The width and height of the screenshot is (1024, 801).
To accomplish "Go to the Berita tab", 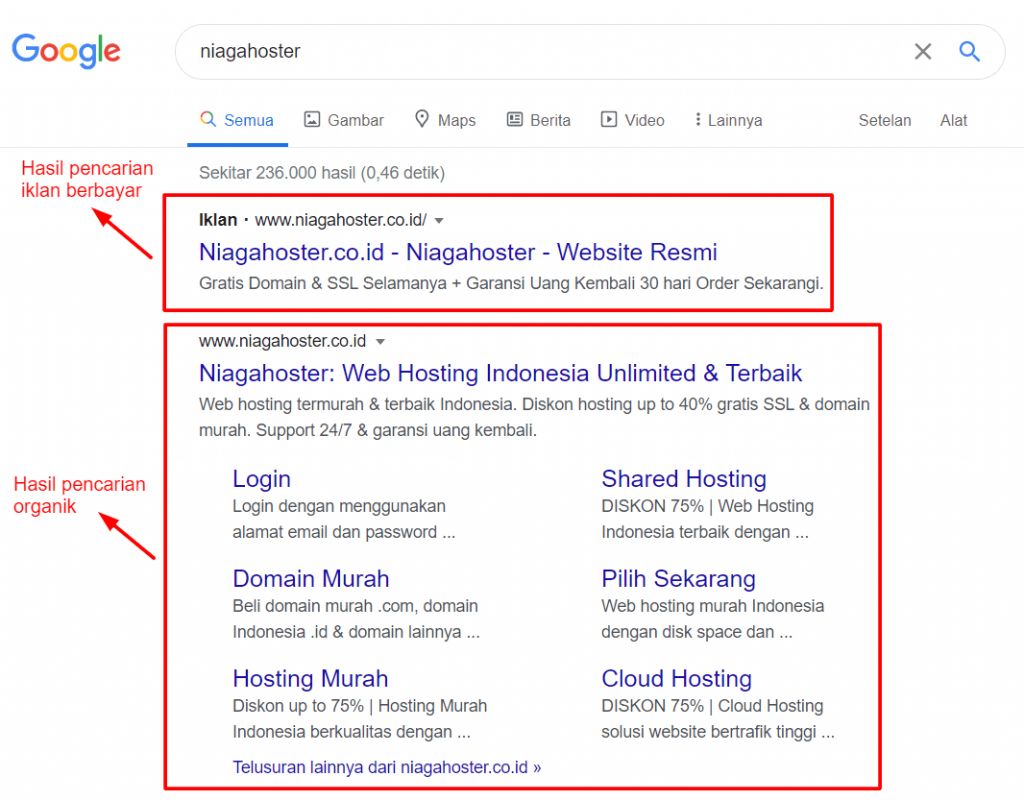I will (539, 120).
